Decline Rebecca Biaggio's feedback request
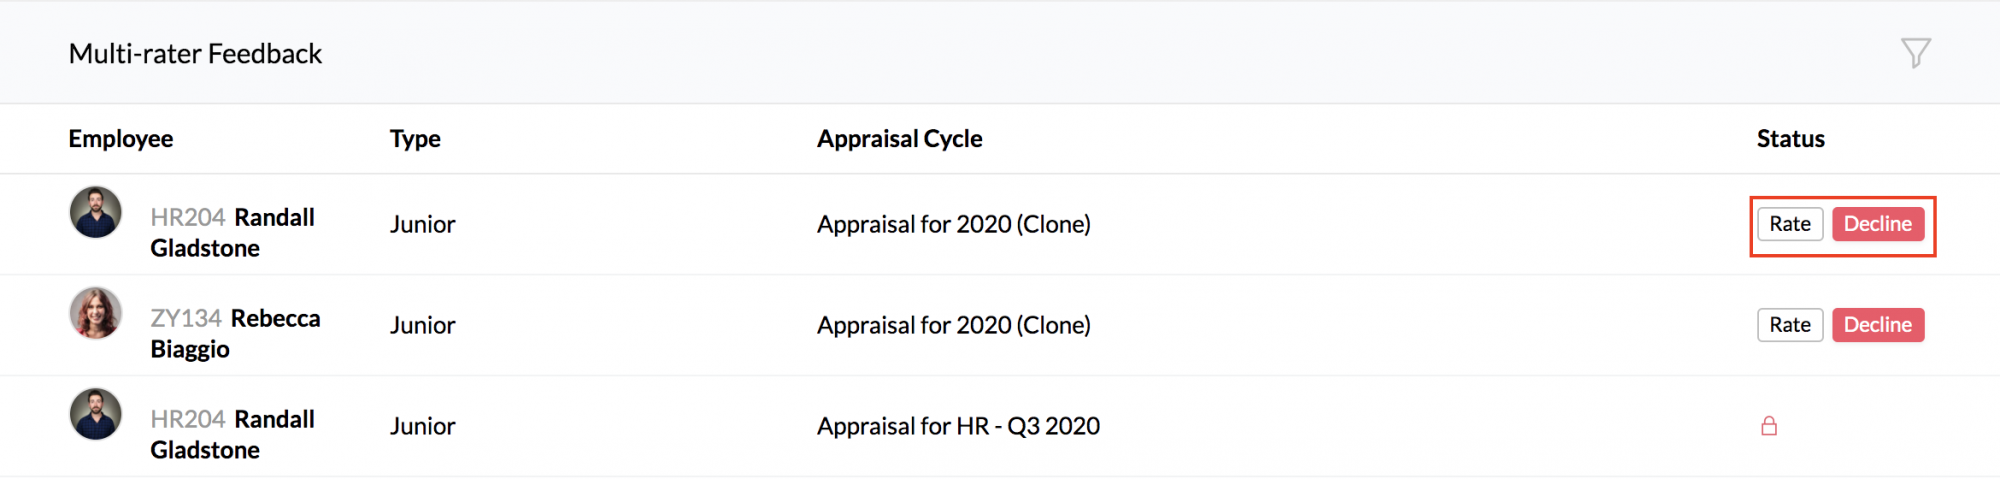2000x479 pixels. coord(1878,325)
